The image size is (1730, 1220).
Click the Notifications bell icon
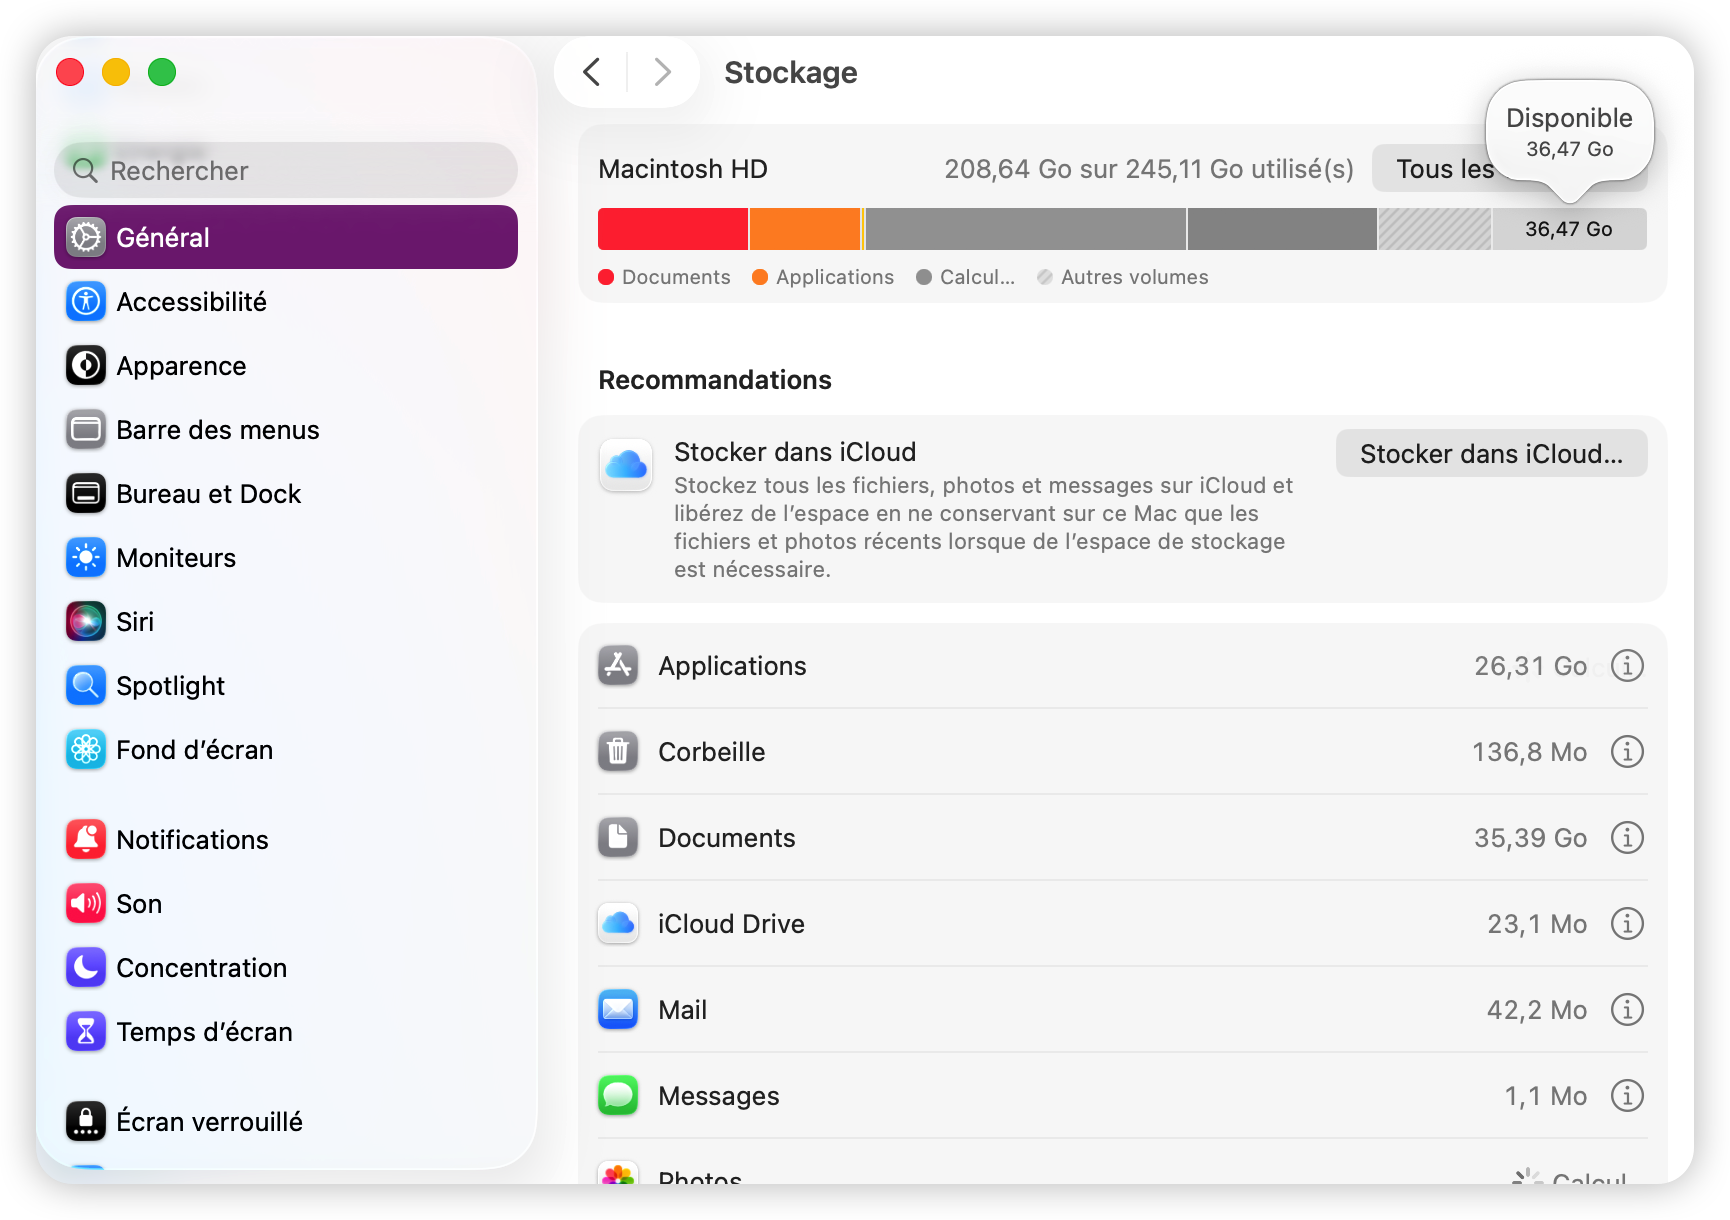(86, 839)
